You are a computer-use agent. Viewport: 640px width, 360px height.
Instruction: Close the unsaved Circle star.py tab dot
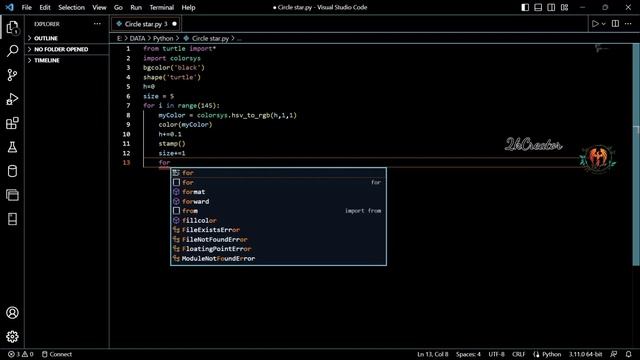click(x=174, y=24)
